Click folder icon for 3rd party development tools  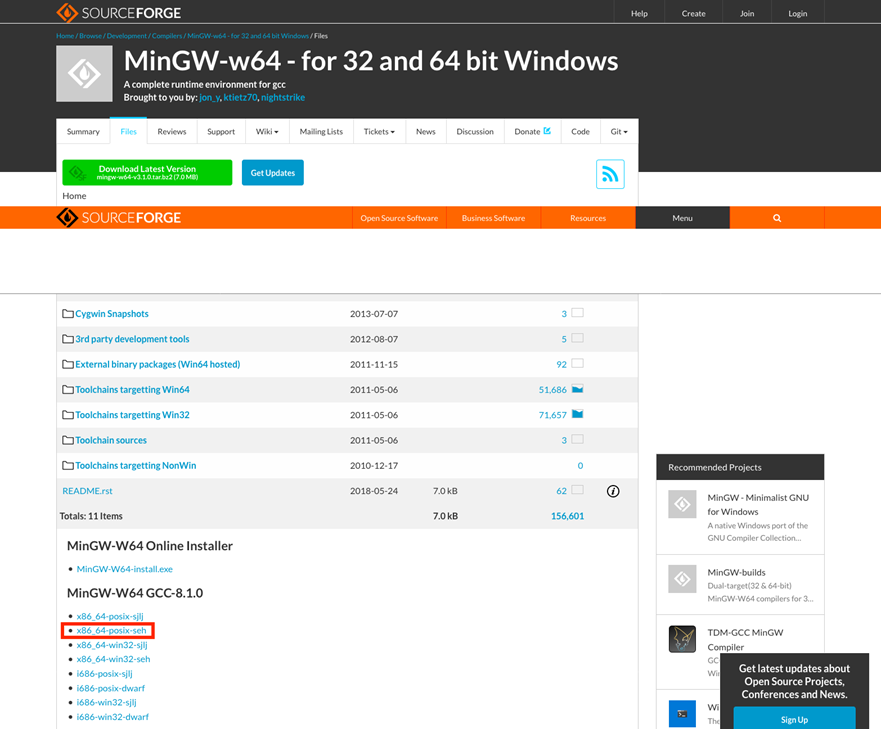click(68, 339)
